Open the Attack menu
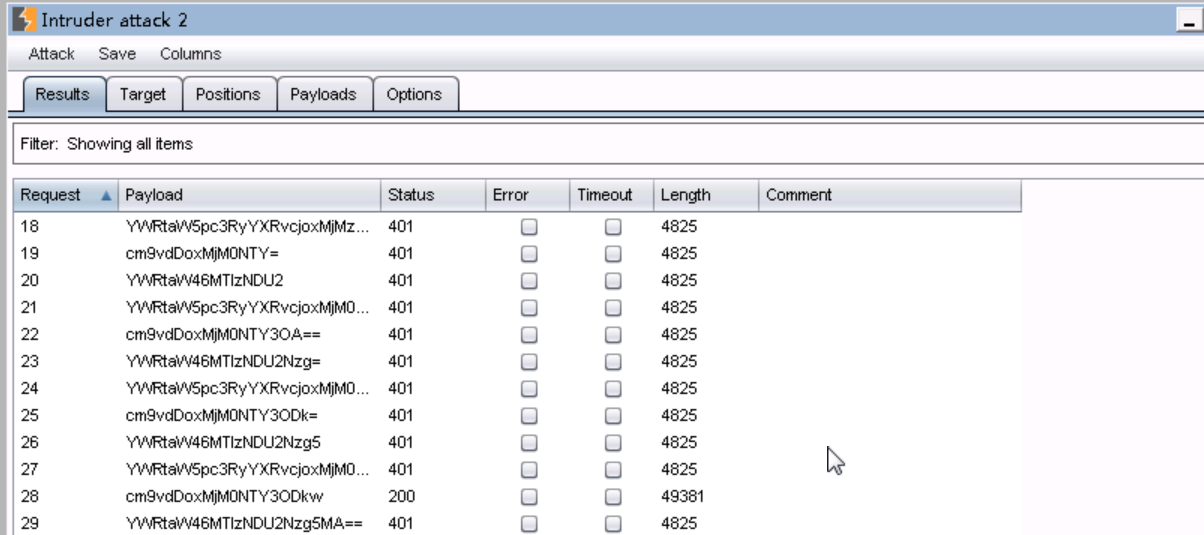 [x=51, y=54]
